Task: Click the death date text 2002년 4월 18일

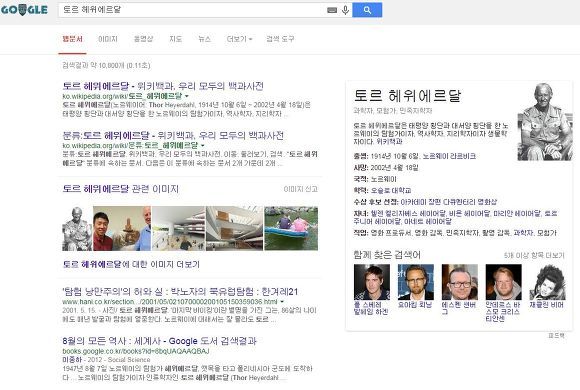Action: click(x=394, y=168)
